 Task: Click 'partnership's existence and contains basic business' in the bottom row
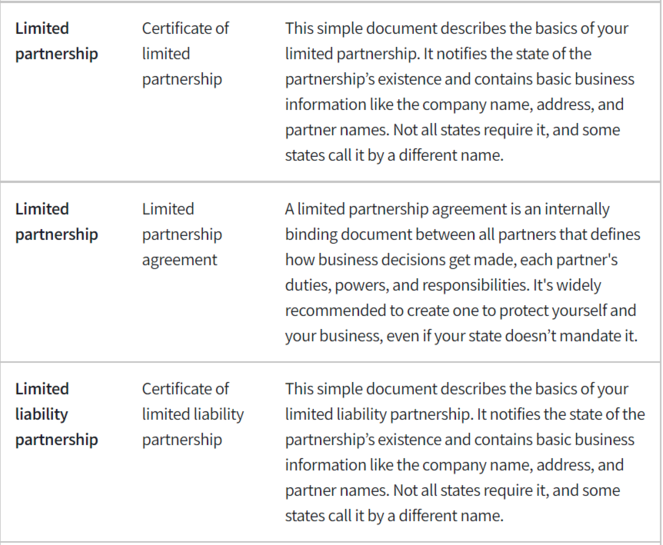460,440
